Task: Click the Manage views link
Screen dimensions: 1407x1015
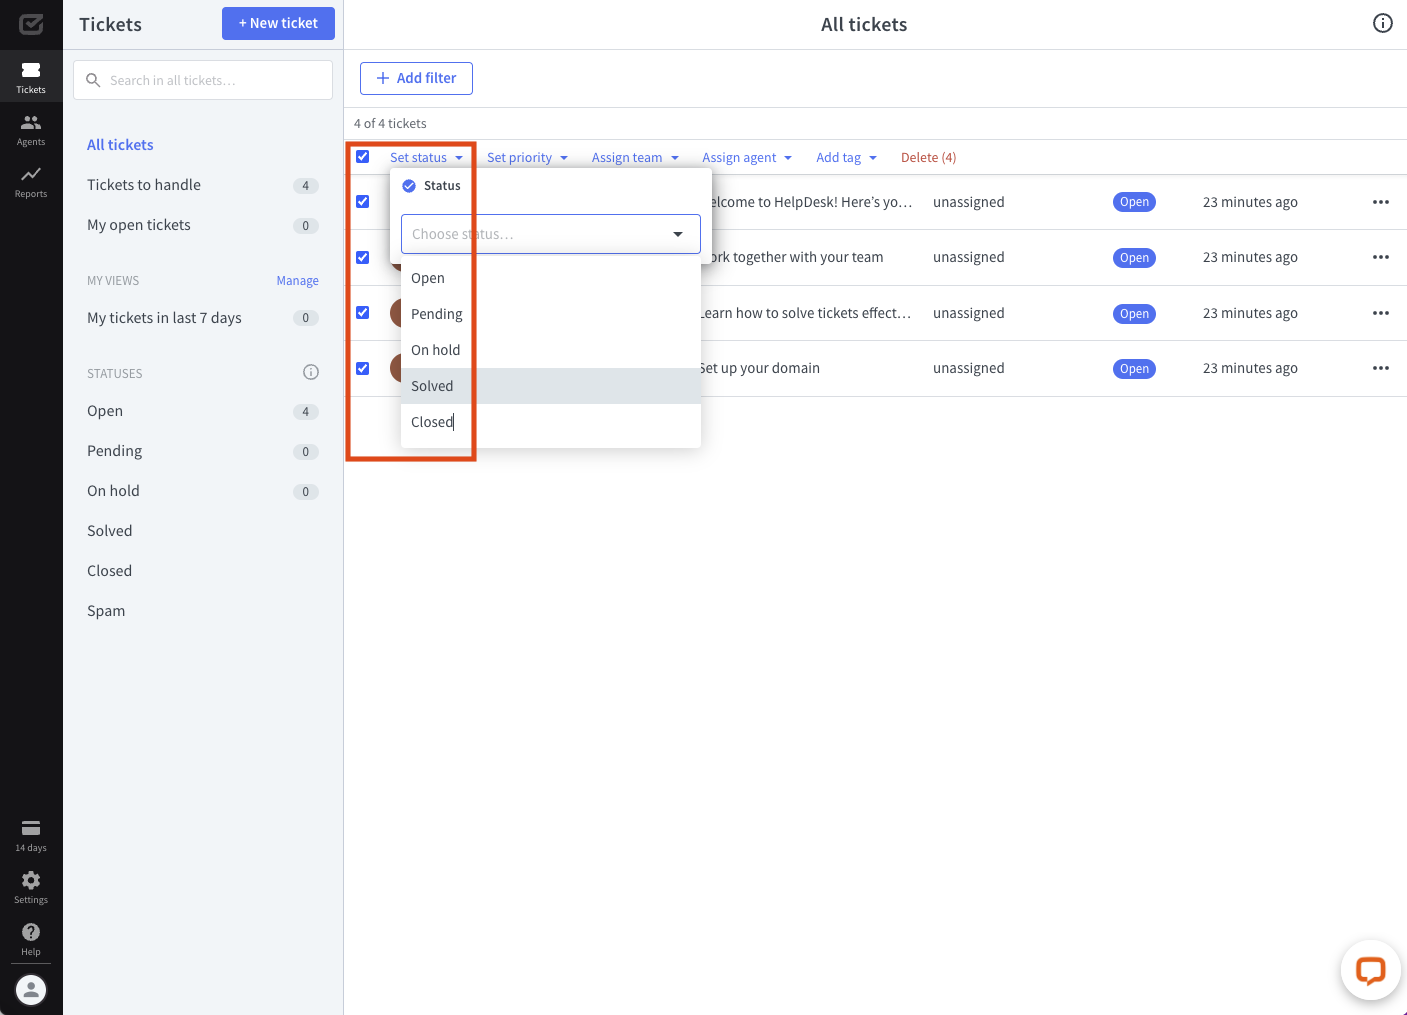Action: pyautogui.click(x=298, y=281)
